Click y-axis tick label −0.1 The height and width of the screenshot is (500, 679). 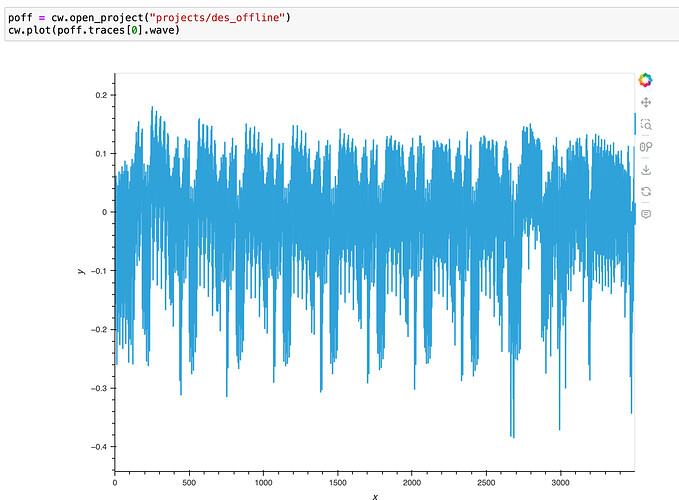pos(99,271)
